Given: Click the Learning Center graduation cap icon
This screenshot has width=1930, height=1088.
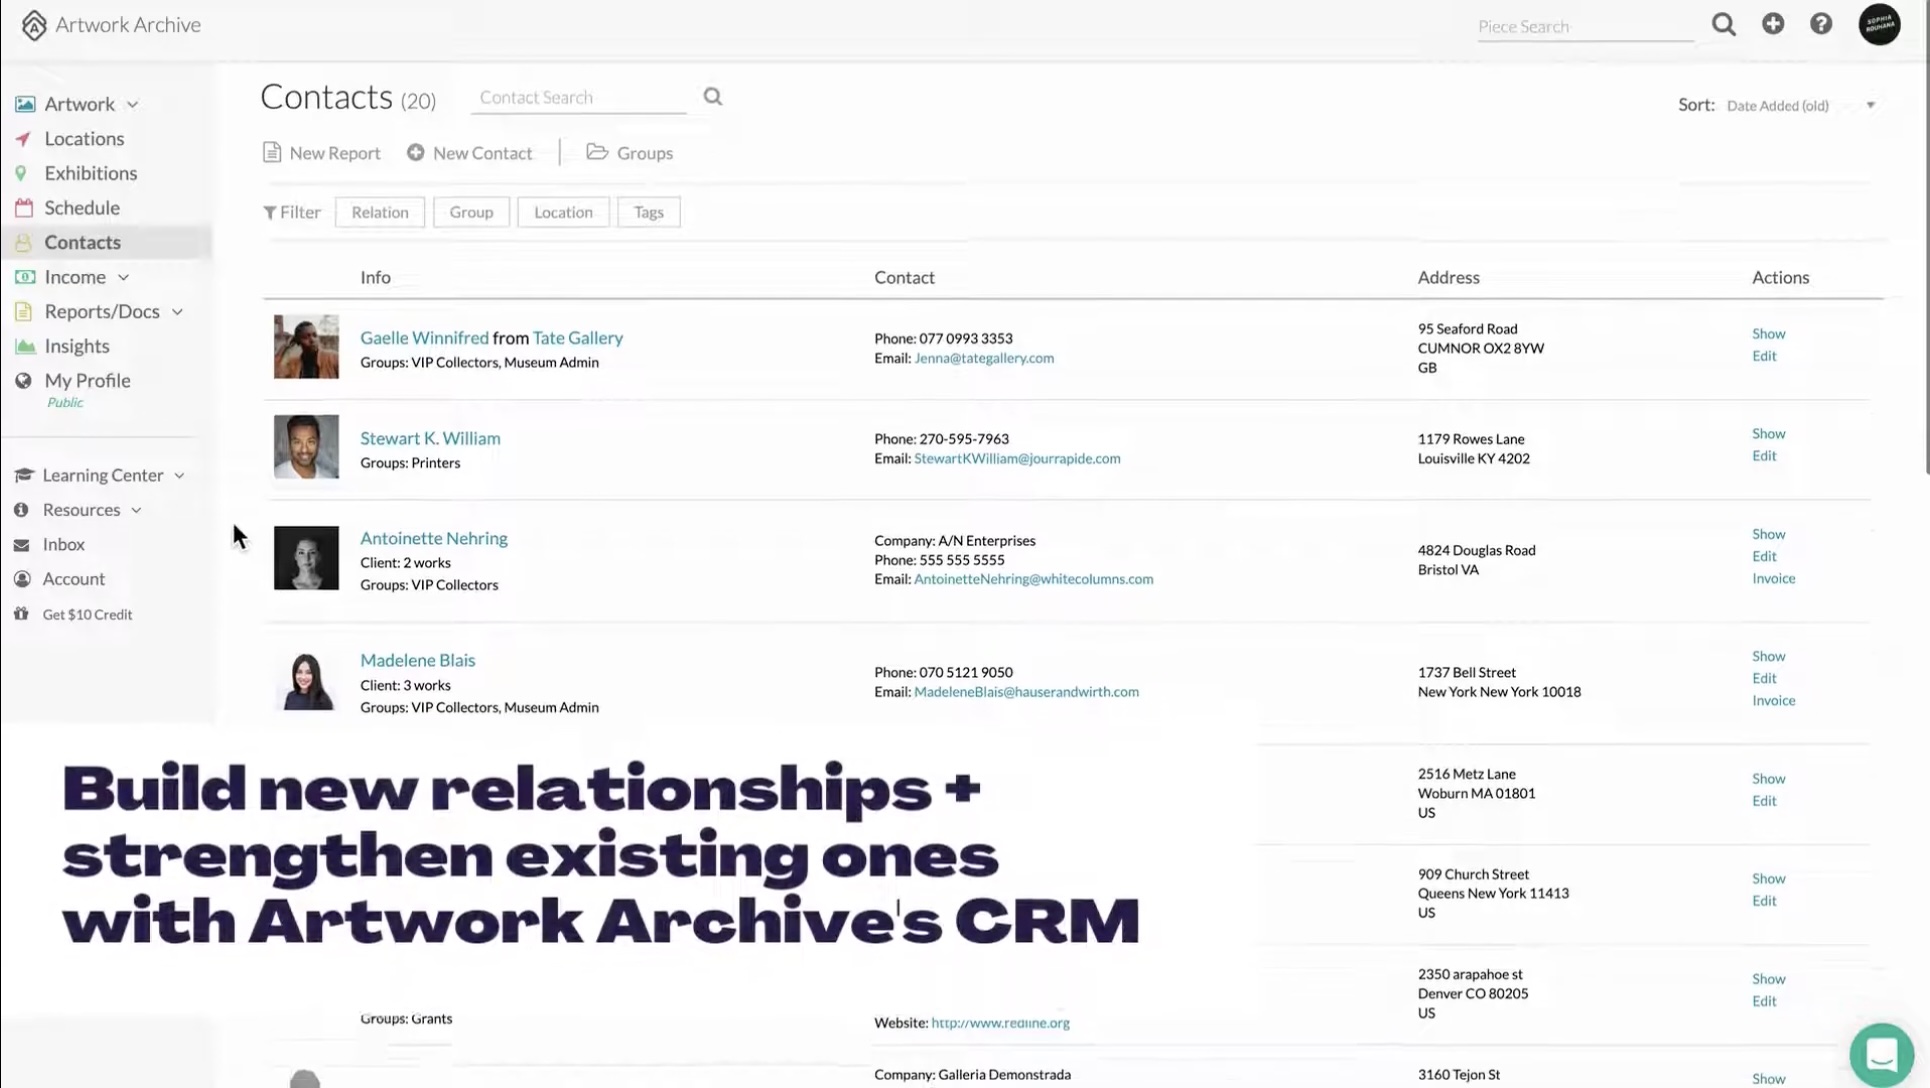Looking at the screenshot, I should [24, 475].
